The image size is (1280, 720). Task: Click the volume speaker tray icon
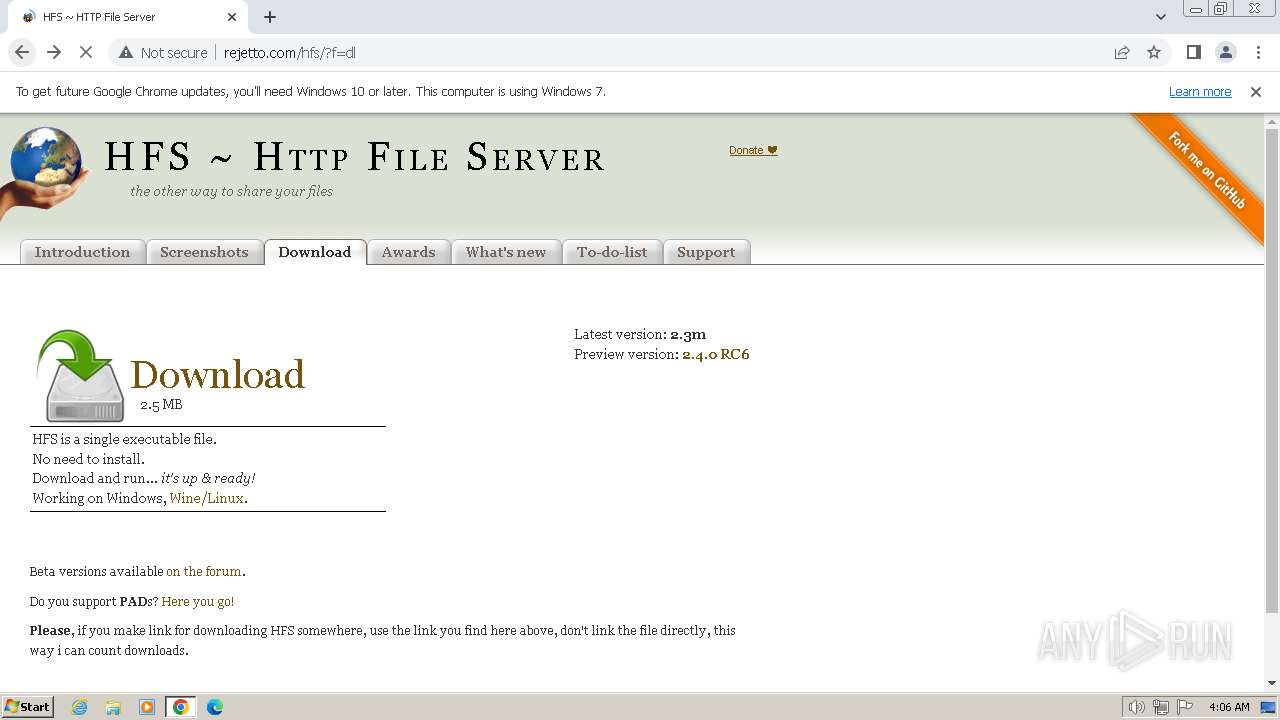click(1136, 707)
